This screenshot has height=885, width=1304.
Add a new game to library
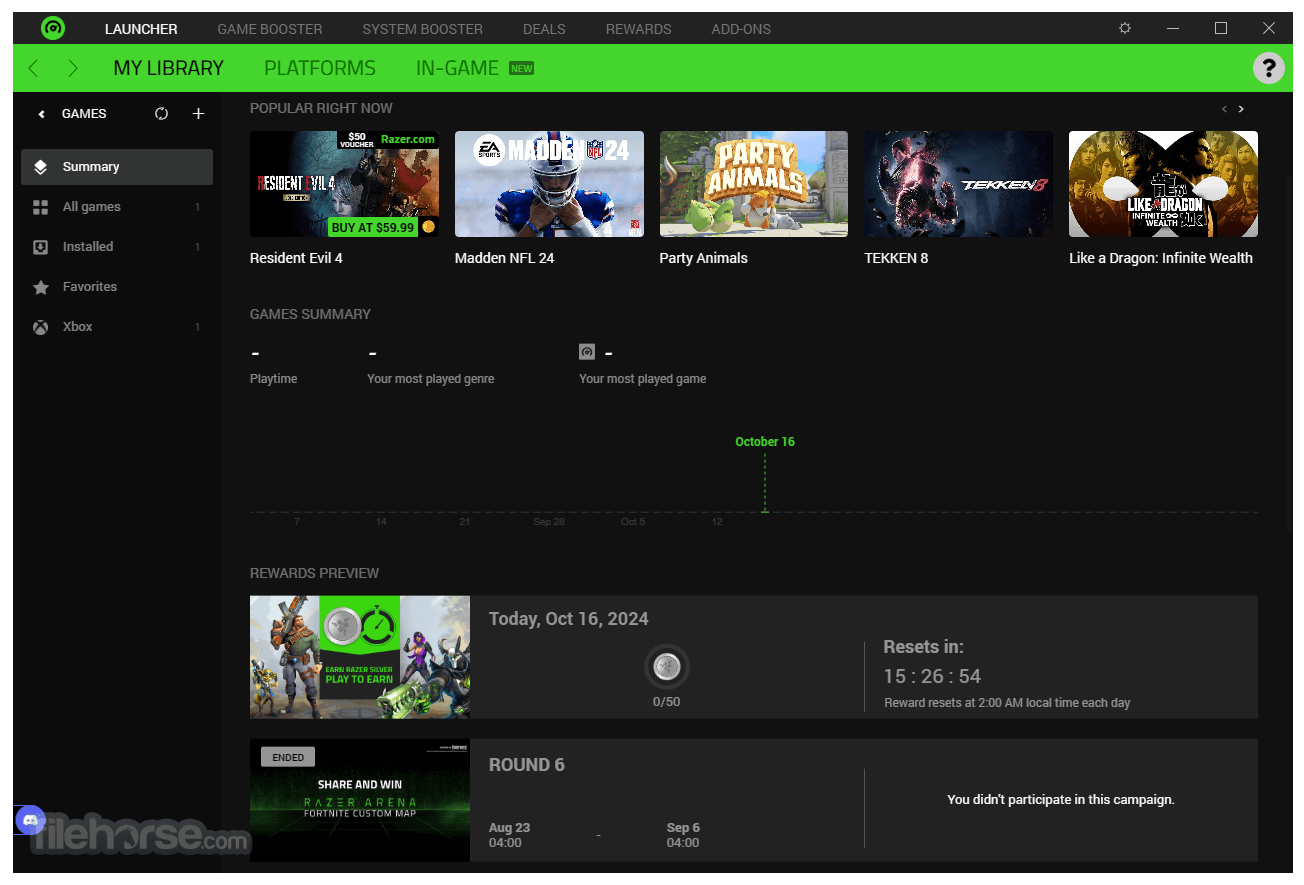198,113
